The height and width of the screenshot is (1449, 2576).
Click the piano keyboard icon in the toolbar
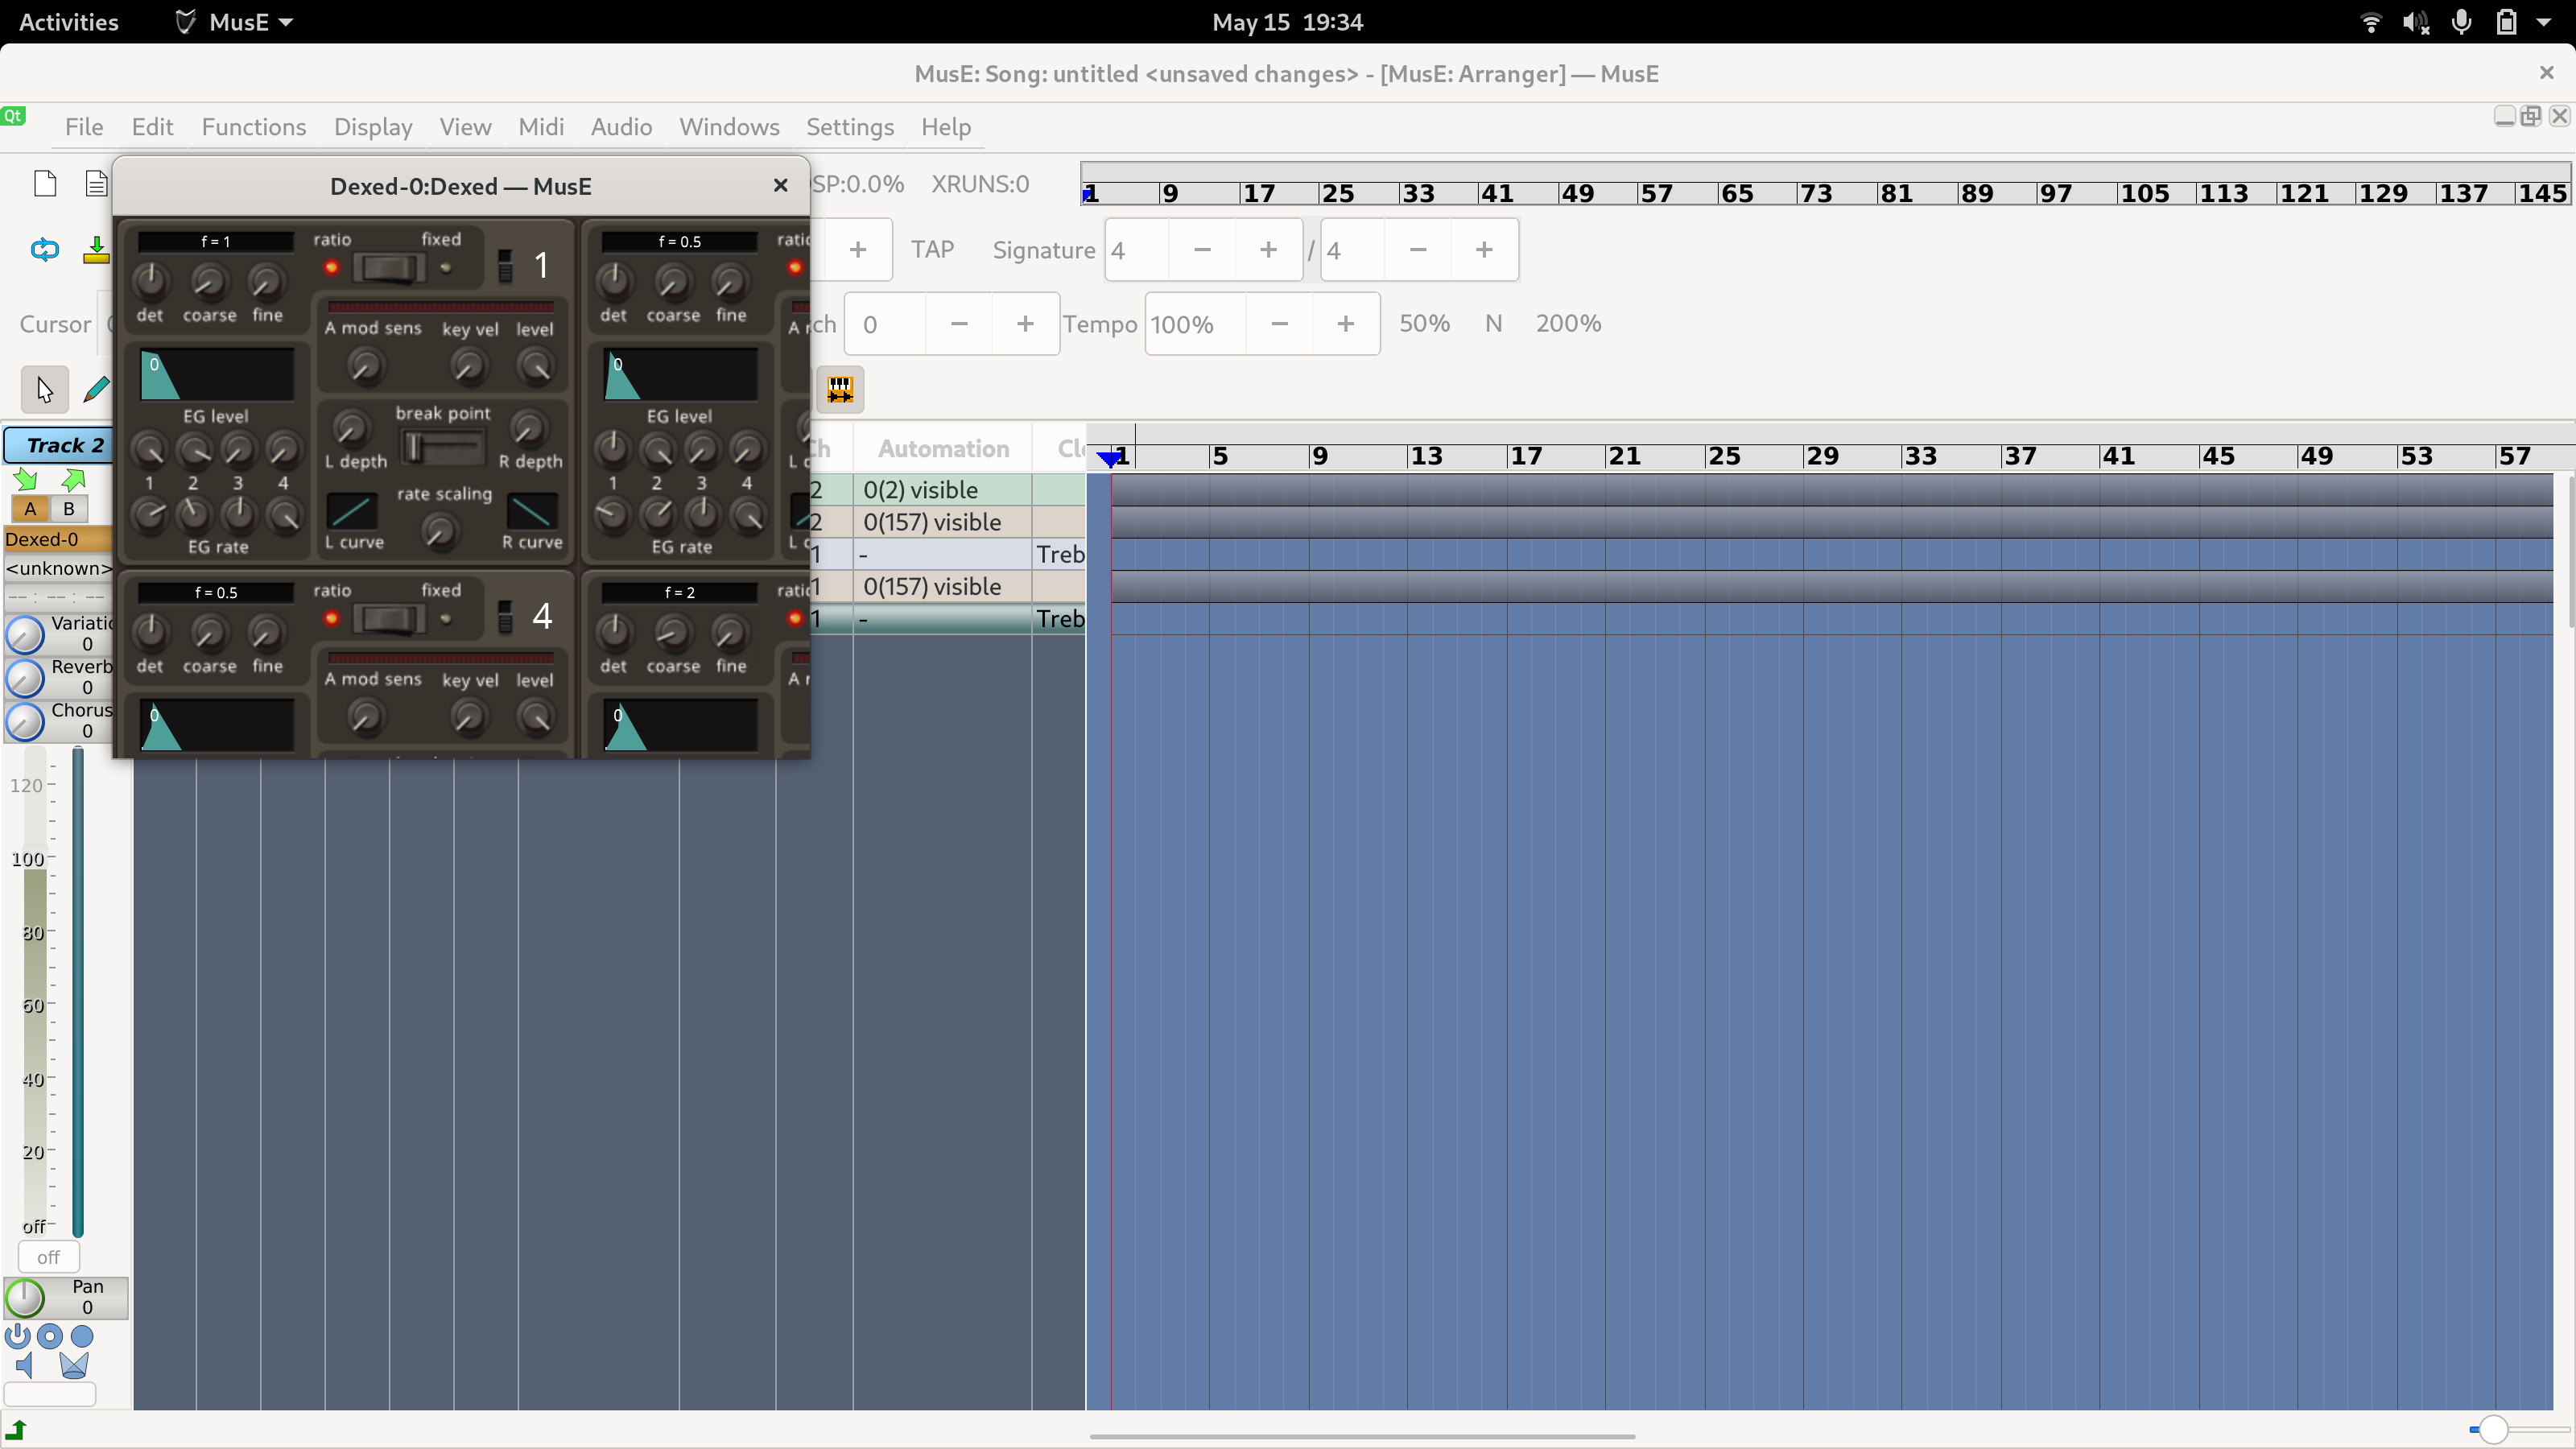(x=840, y=390)
